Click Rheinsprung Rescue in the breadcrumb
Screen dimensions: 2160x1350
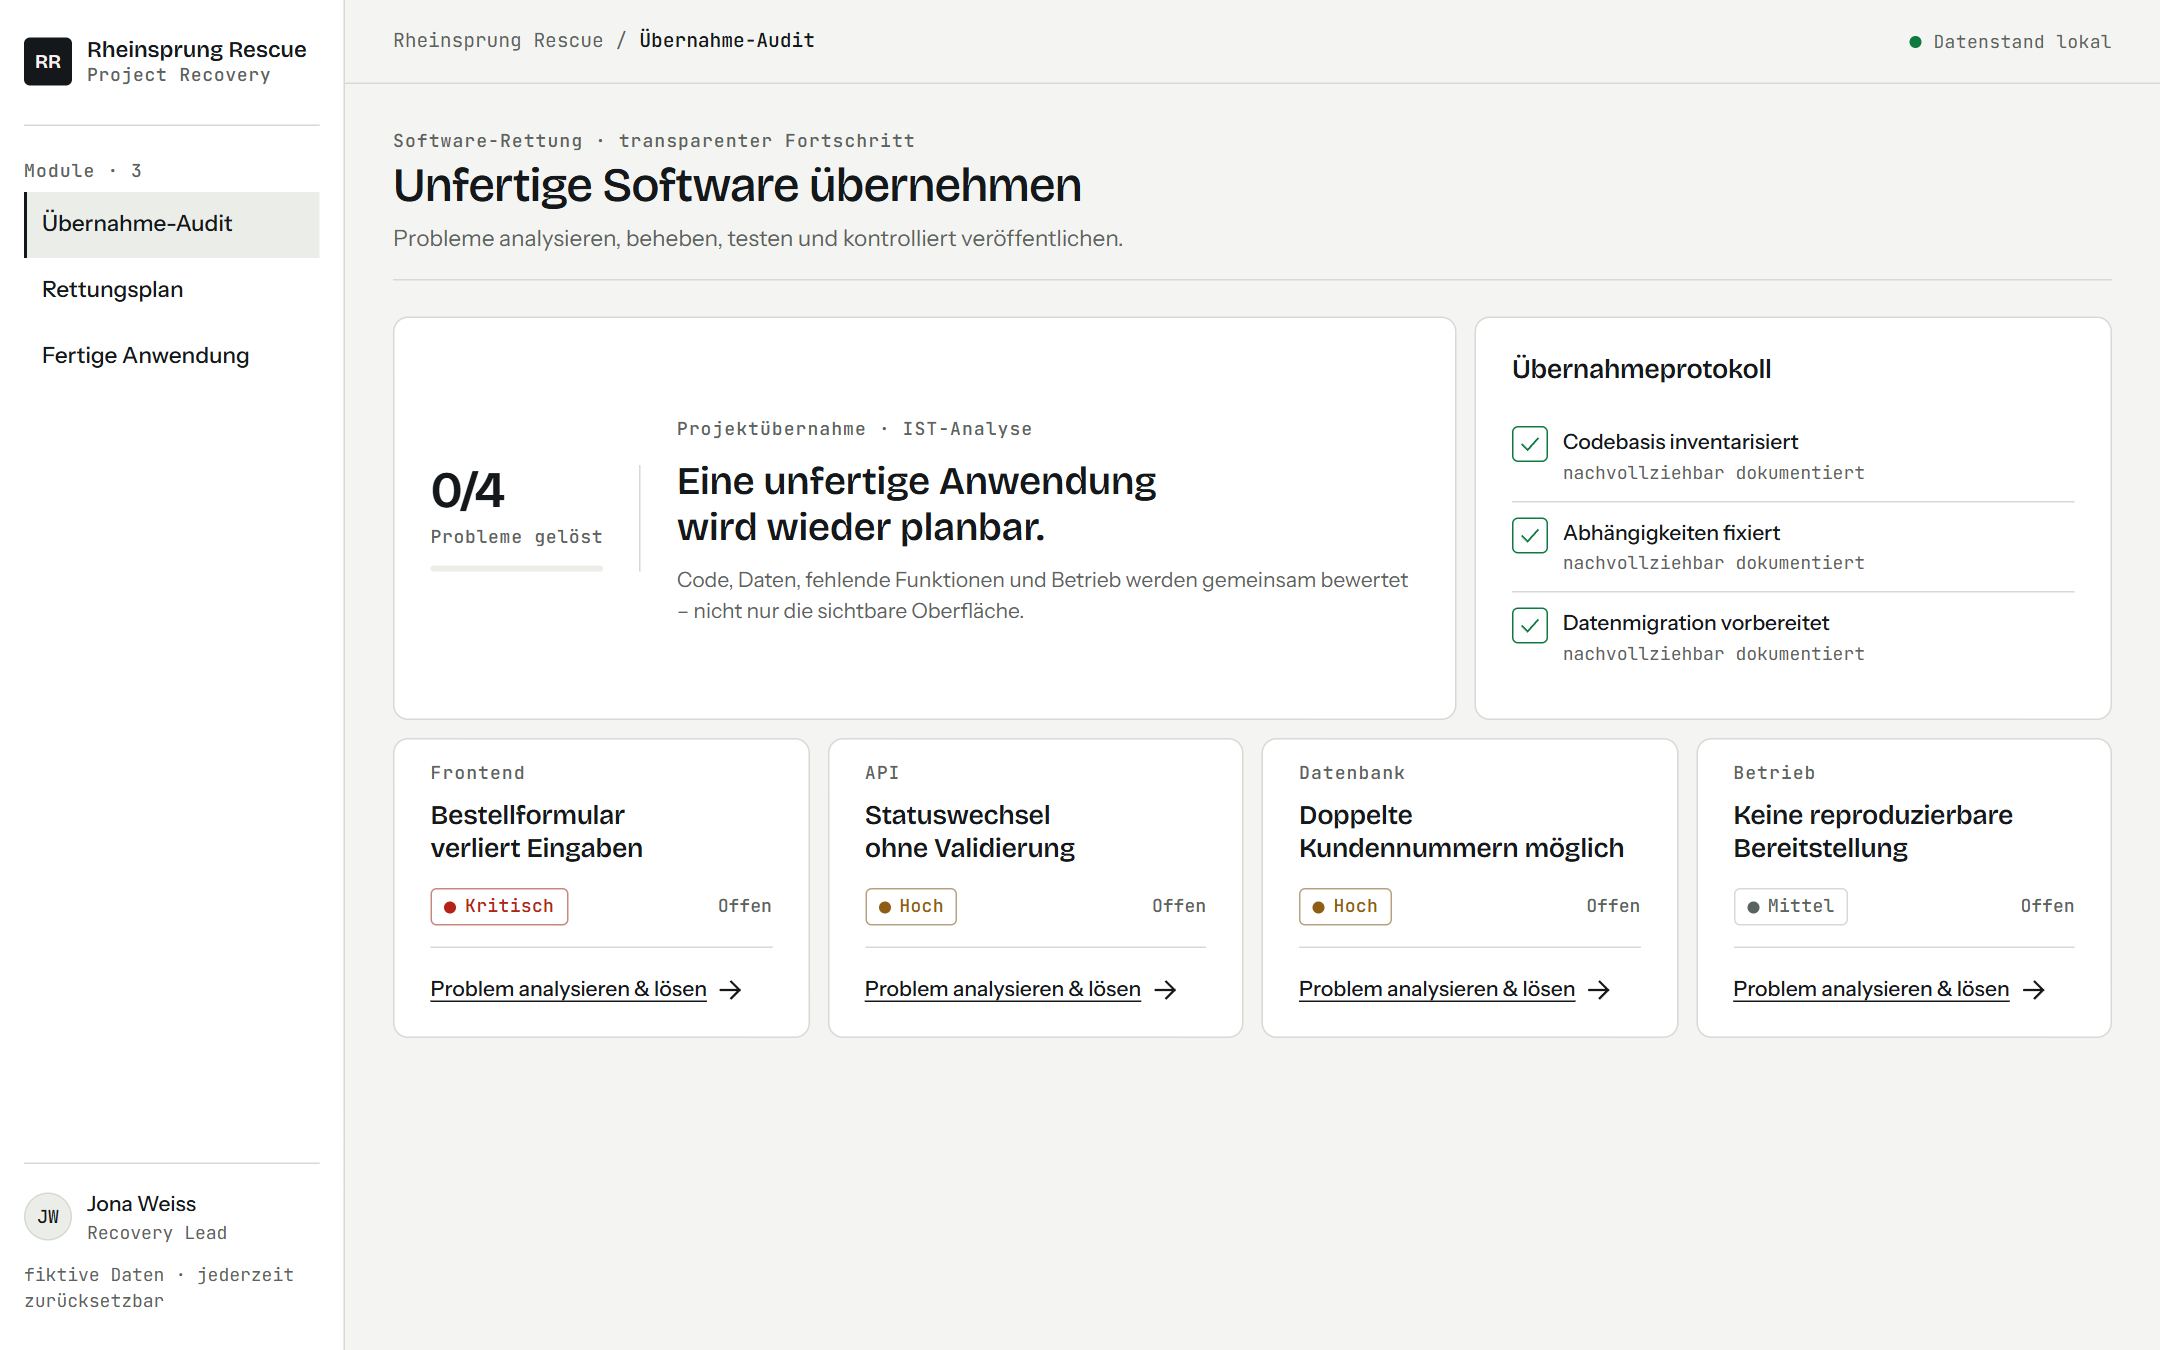coord(498,40)
